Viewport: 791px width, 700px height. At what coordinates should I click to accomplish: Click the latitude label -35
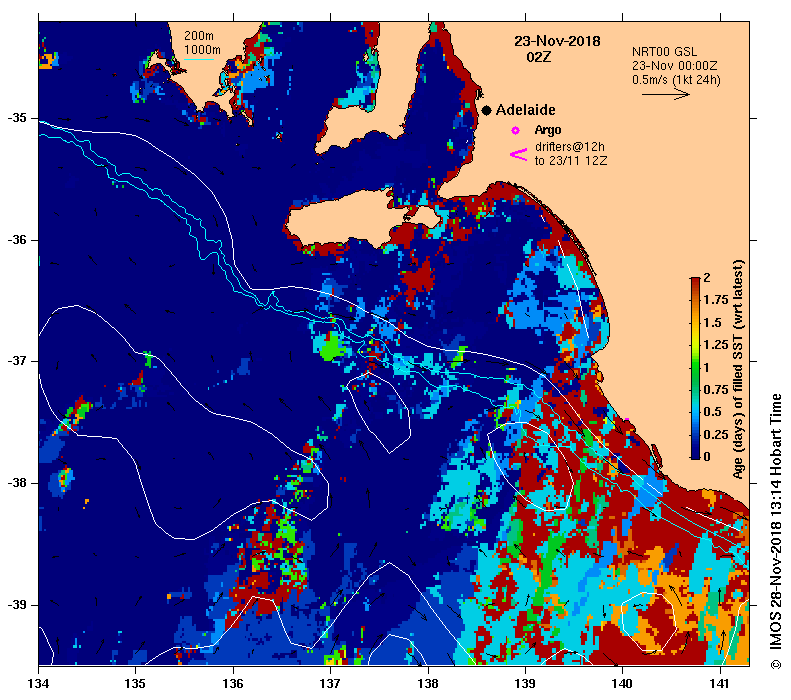pos(17,118)
